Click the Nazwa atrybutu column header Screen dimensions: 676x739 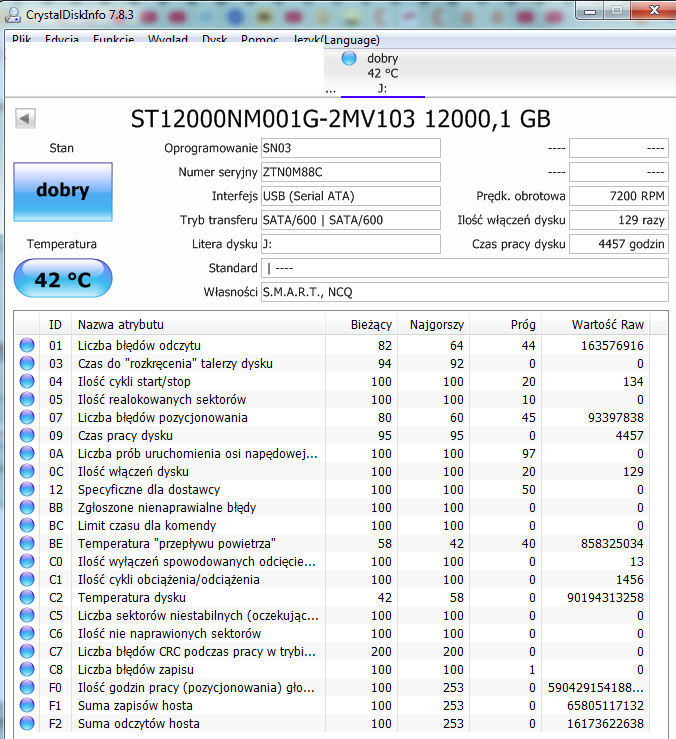click(x=198, y=325)
